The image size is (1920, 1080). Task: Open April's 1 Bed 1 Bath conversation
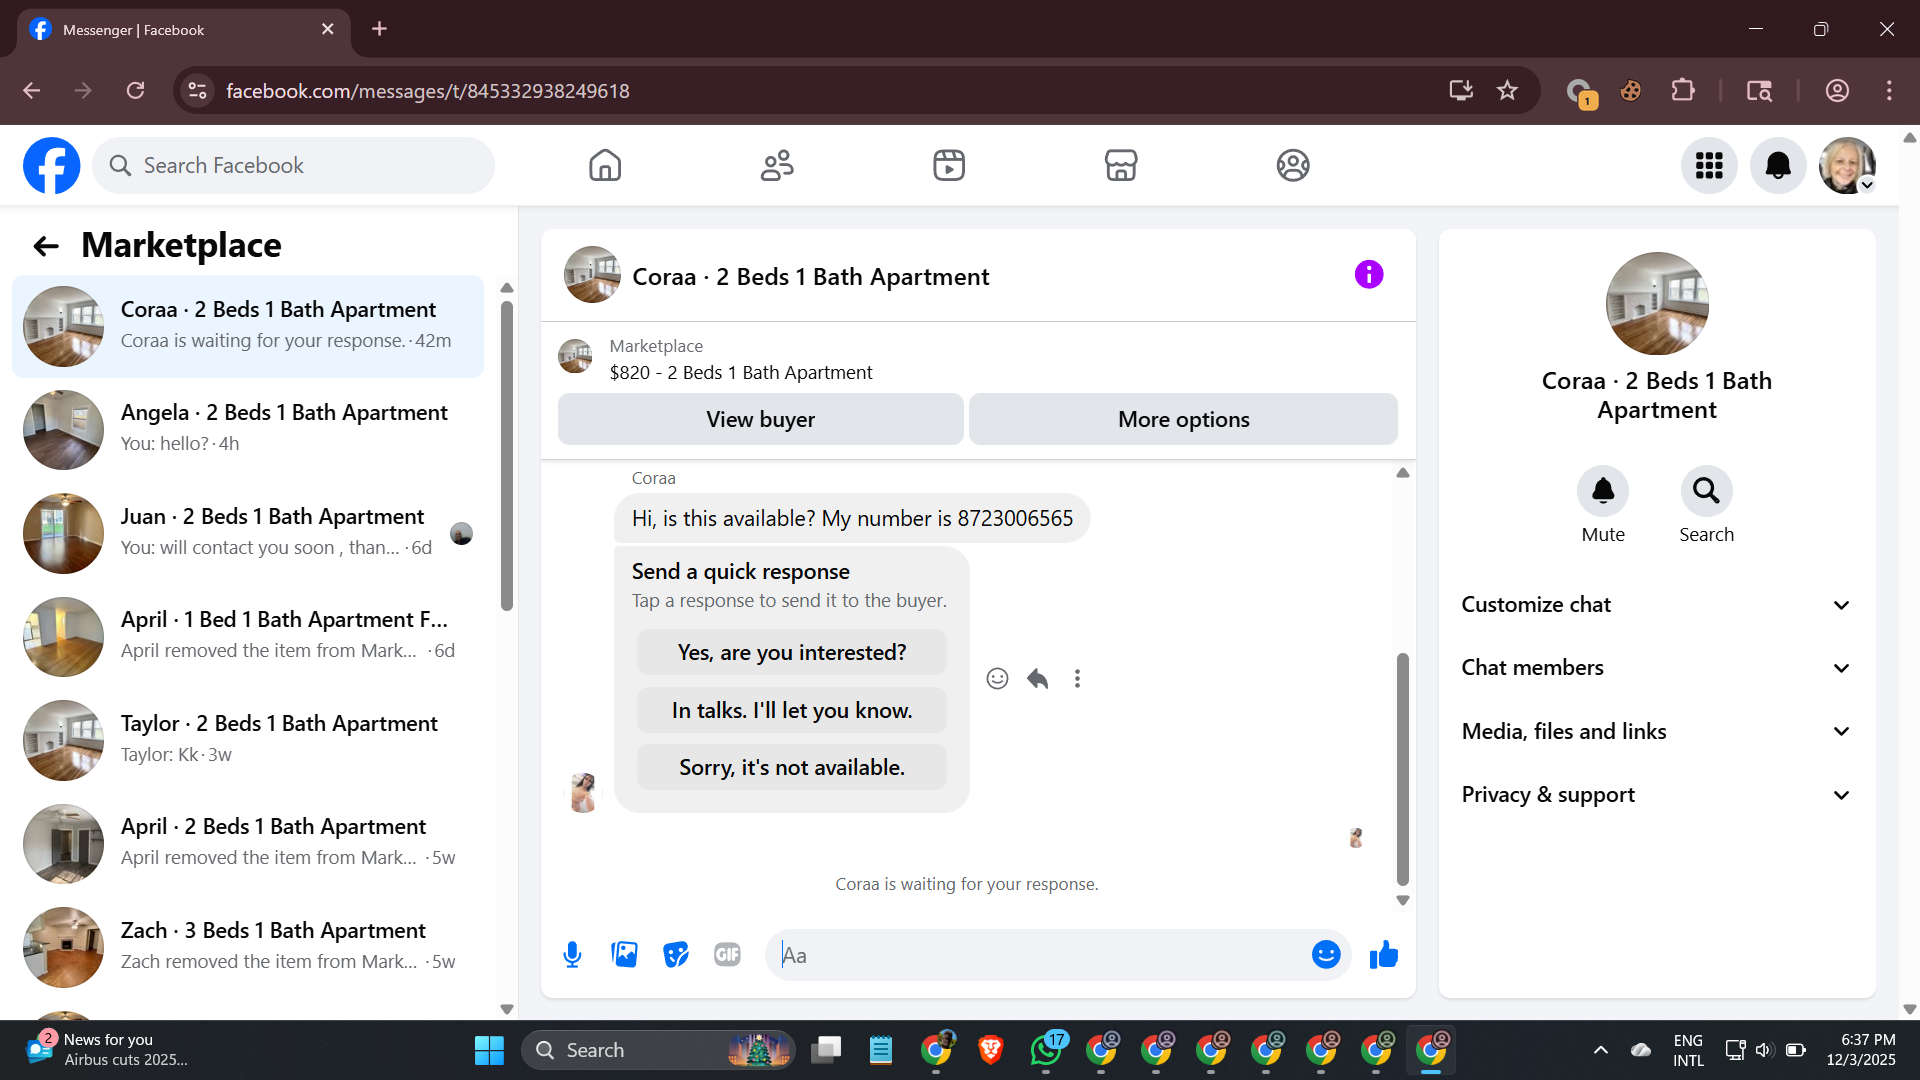(x=248, y=637)
